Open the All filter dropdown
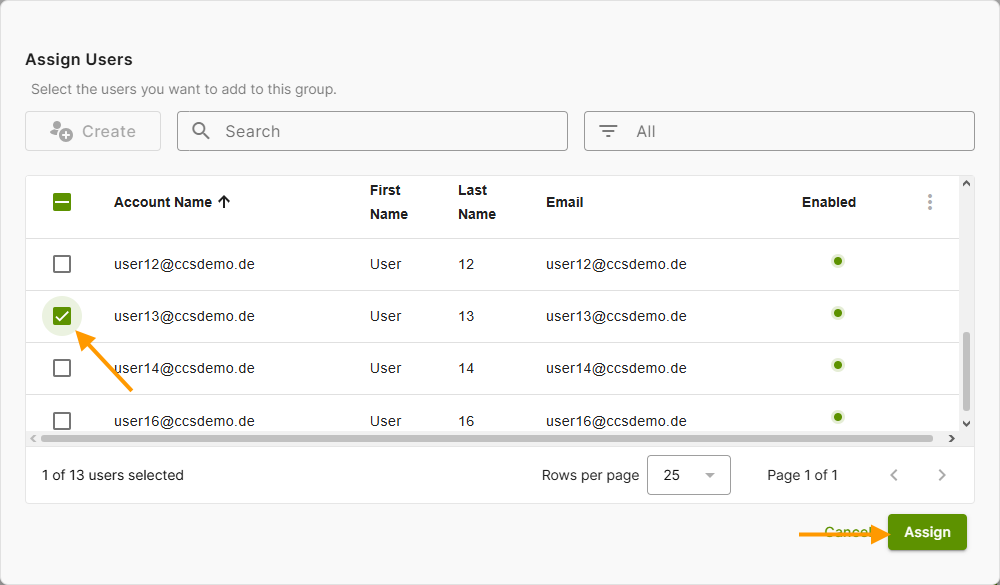Image resolution: width=1000 pixels, height=585 pixels. point(779,131)
